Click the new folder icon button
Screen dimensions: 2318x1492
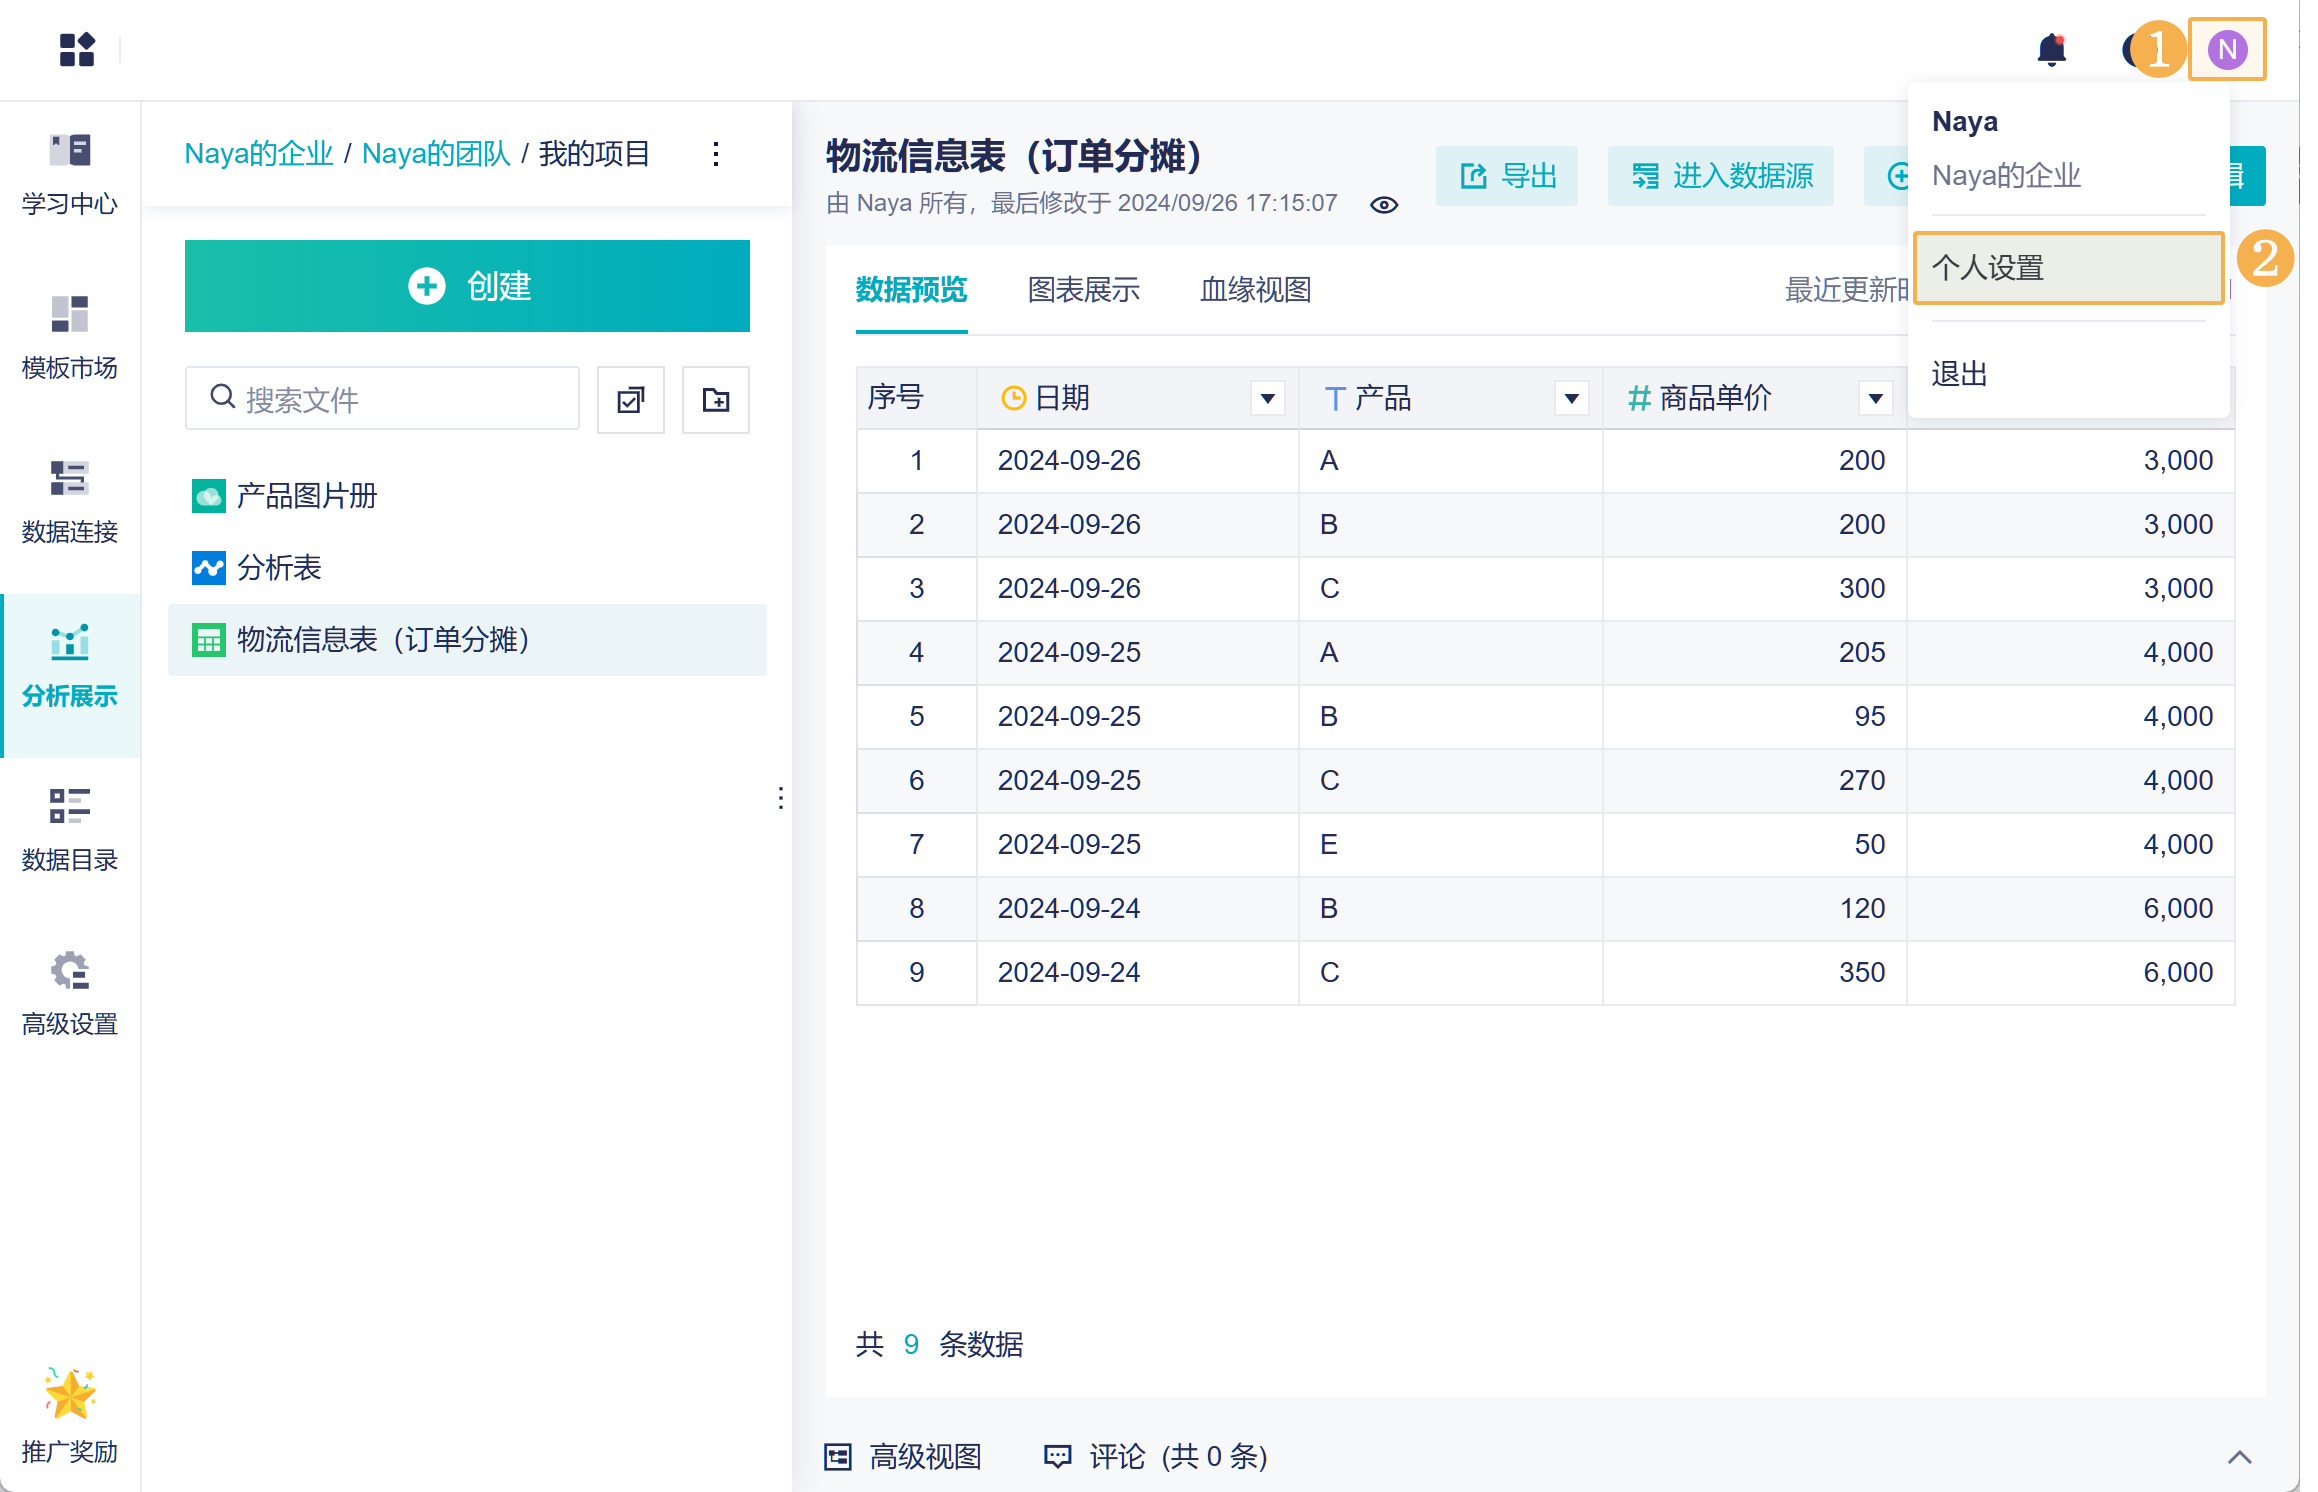[715, 400]
